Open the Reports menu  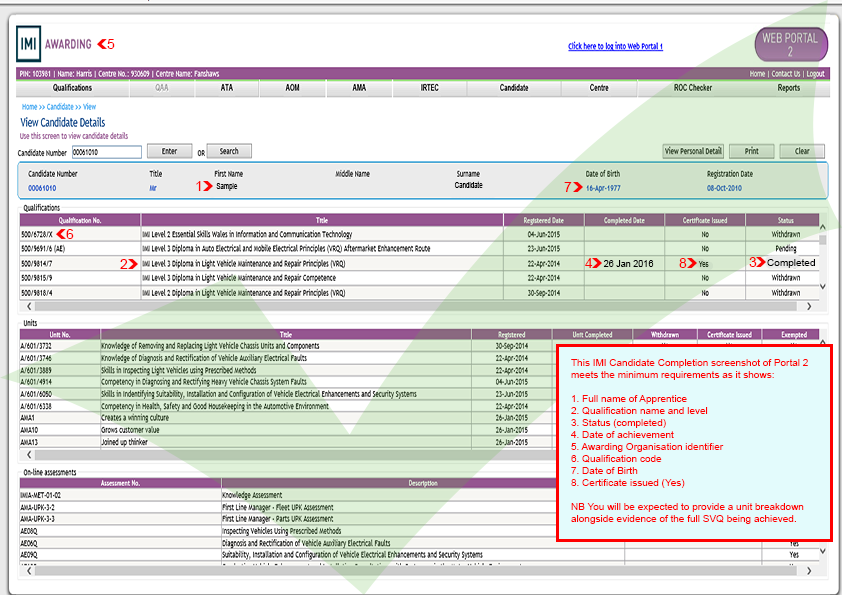pos(788,88)
